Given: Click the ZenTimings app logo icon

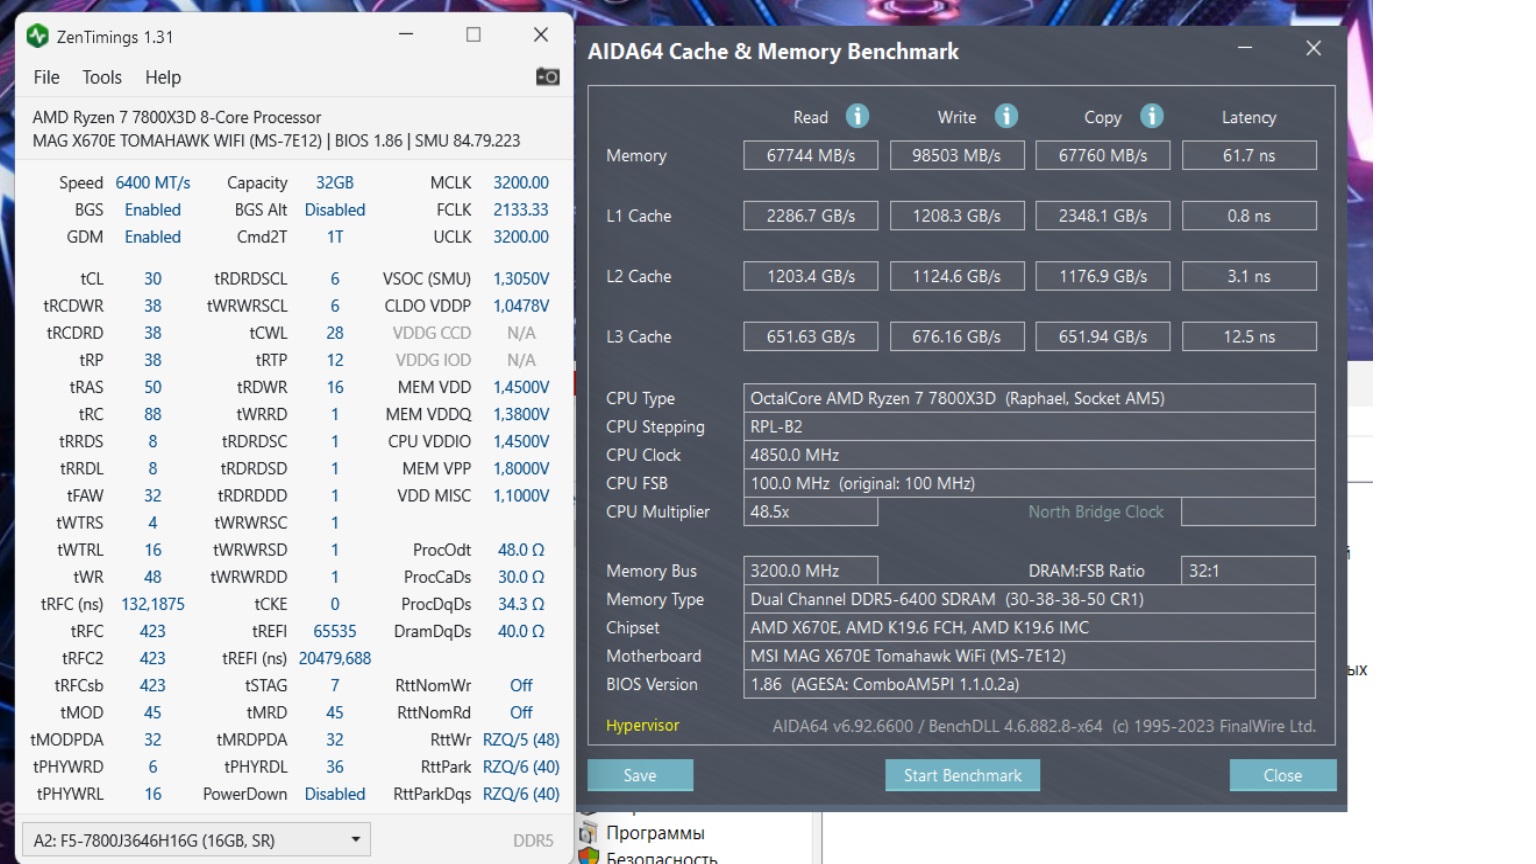Looking at the screenshot, I should (38, 36).
